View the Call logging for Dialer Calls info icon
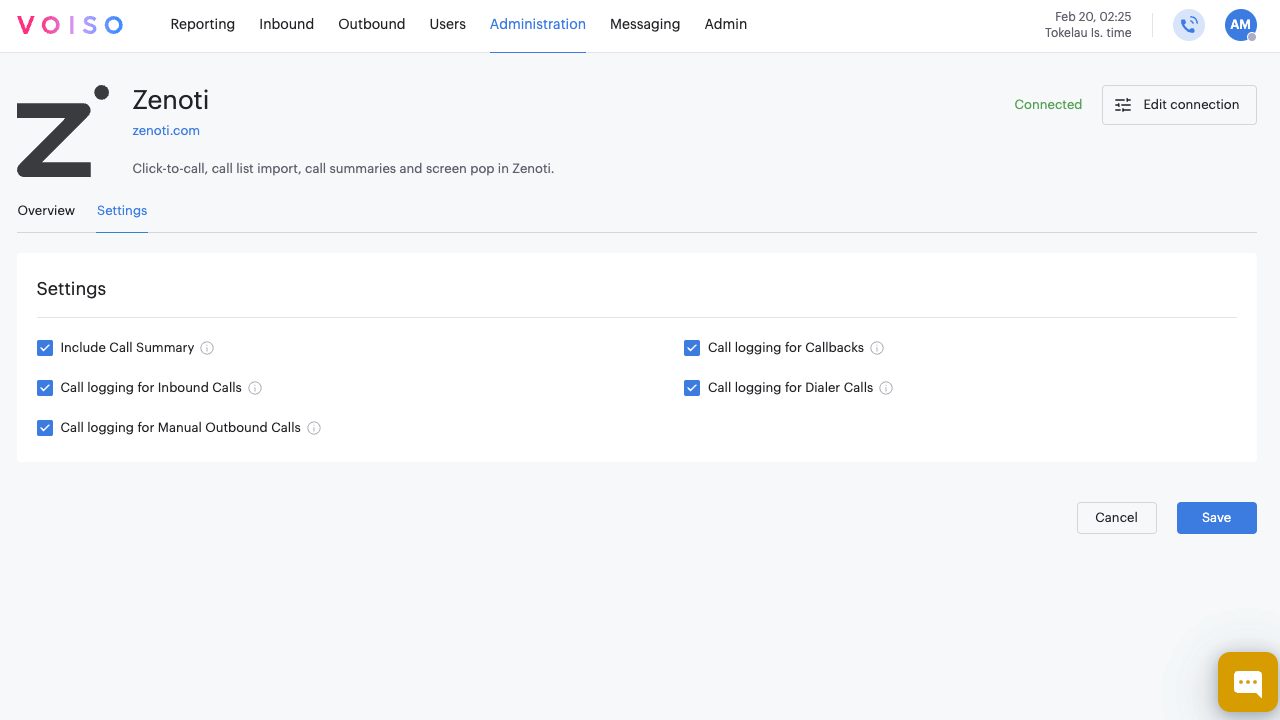The width and height of the screenshot is (1280, 720). click(x=886, y=387)
